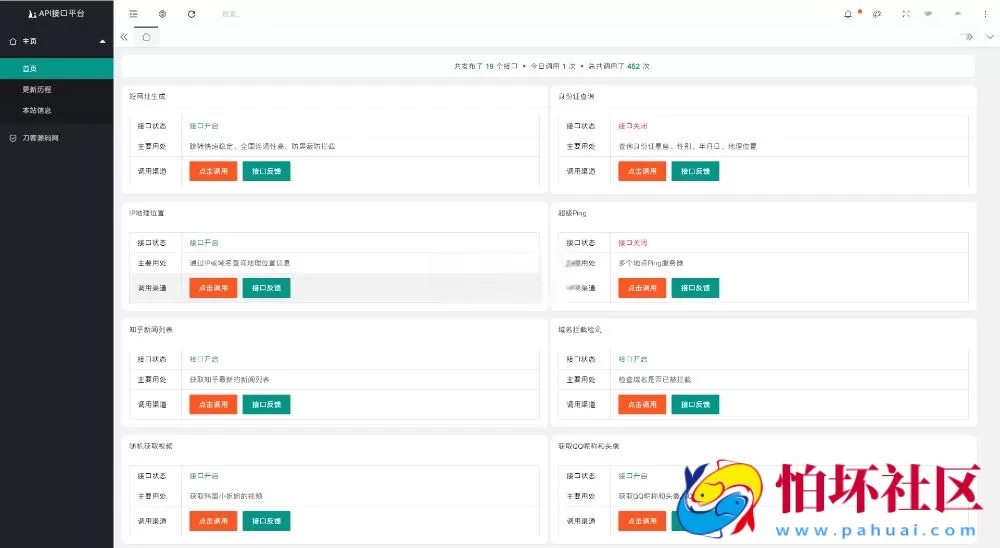Click 获取知乎最新的新闻列表 description text
Viewport: 1000px width, 548px height.
tap(230, 380)
